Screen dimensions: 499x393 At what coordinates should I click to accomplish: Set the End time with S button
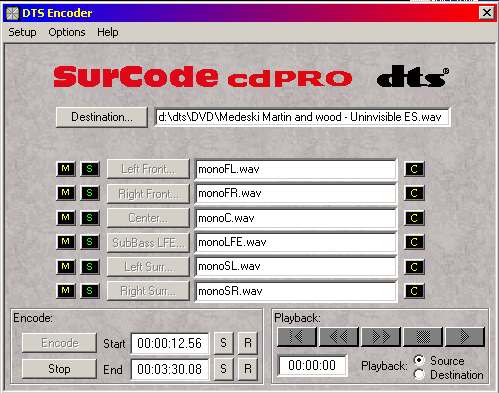[x=223, y=369]
